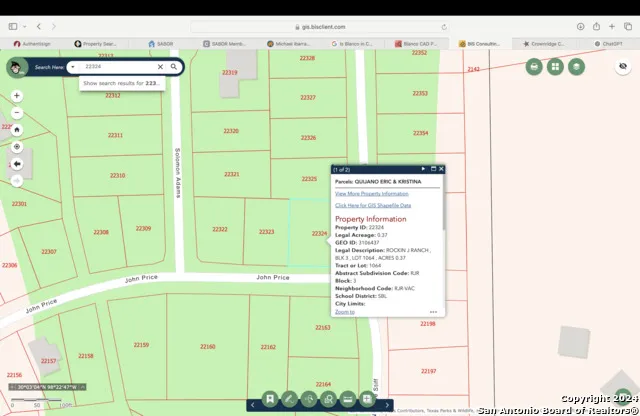Image resolution: width=640 pixels, height=416 pixels.
Task: Click parcel label 22320 on map
Action: [x=231, y=131]
